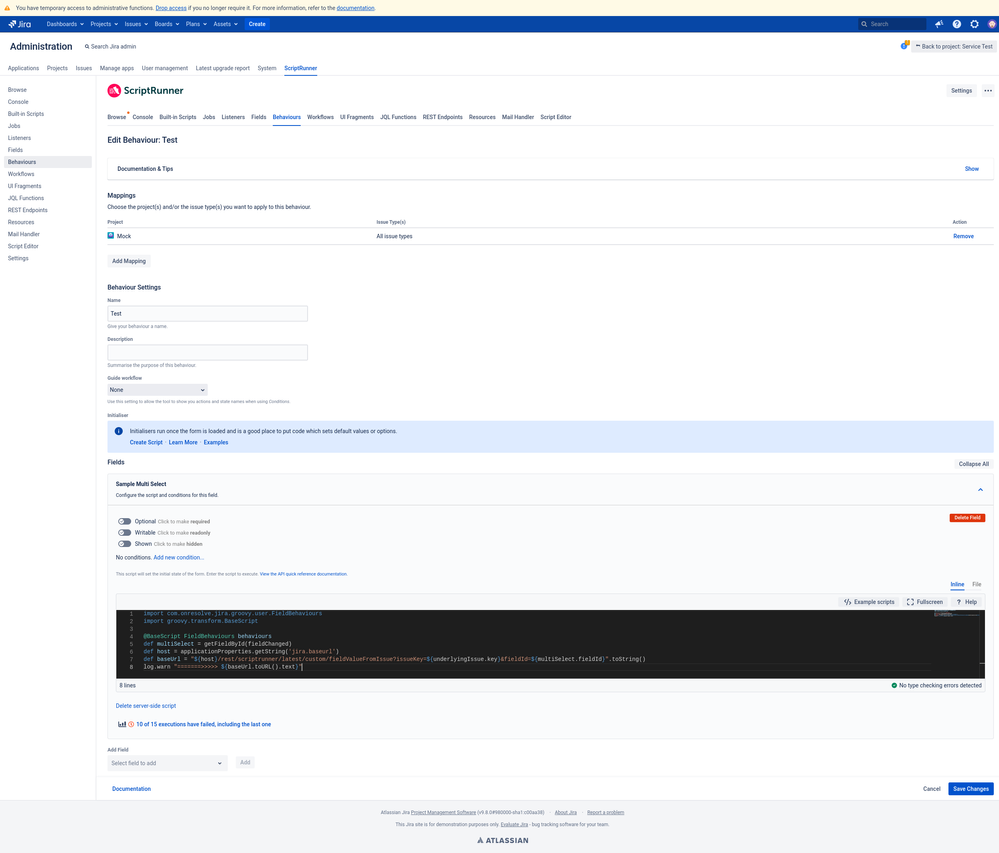Open the Dashboards menu
This screenshot has height=853, width=999.
64,24
